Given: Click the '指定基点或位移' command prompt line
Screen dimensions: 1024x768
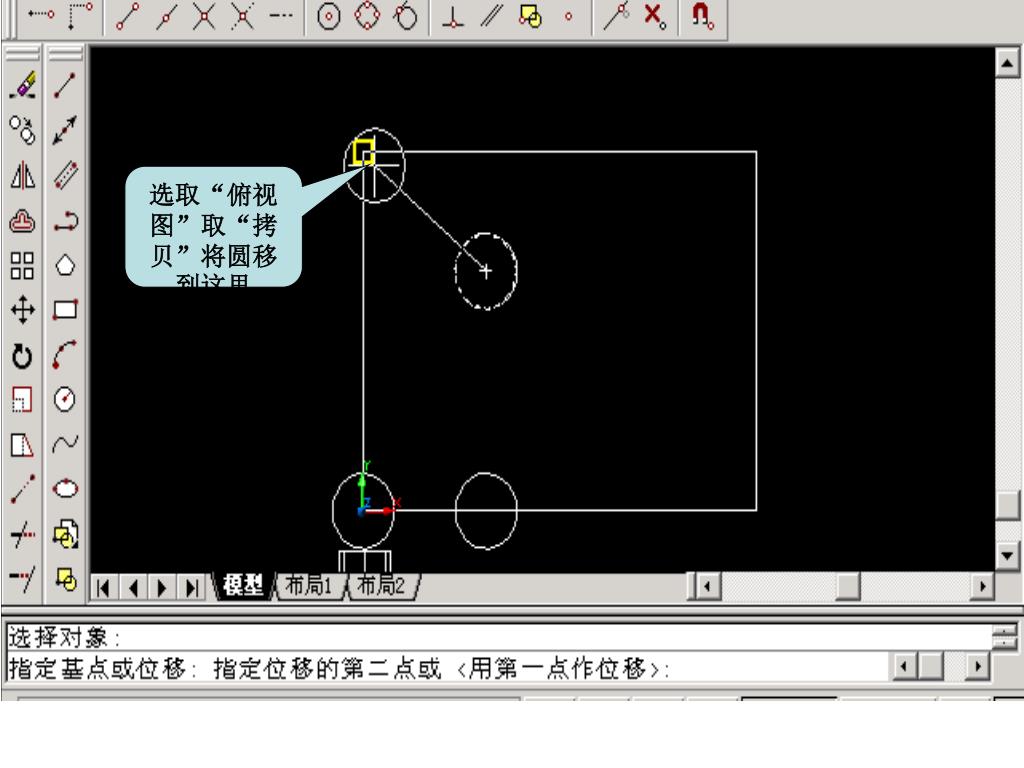Looking at the screenshot, I should click(x=340, y=668).
